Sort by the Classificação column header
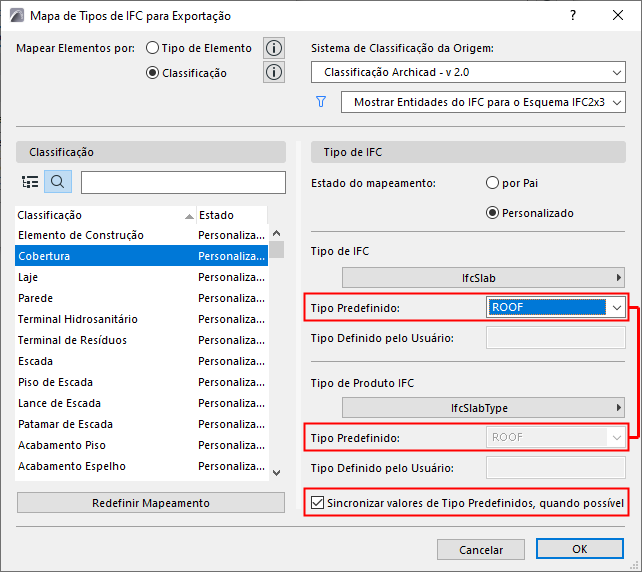The width and height of the screenshot is (642, 572). point(105,215)
